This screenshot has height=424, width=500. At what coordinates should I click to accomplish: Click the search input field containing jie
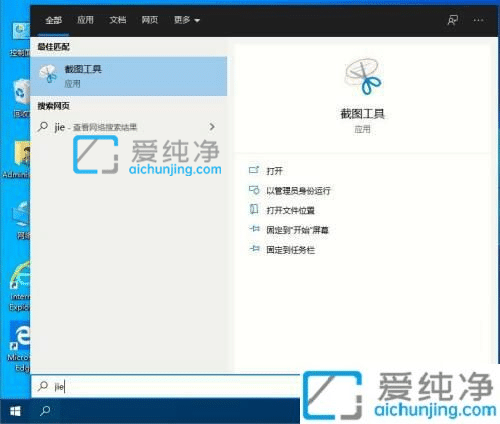point(166,386)
